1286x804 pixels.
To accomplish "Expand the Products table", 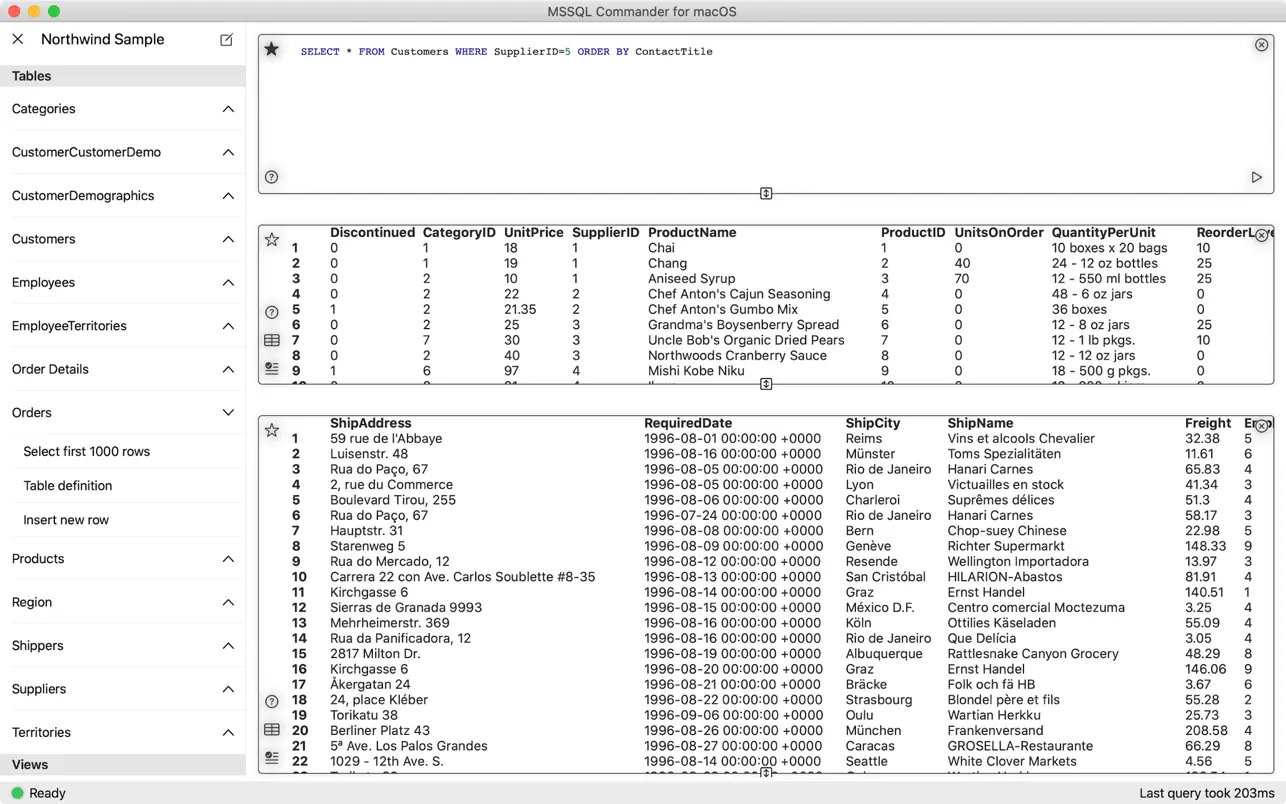I will (228, 558).
